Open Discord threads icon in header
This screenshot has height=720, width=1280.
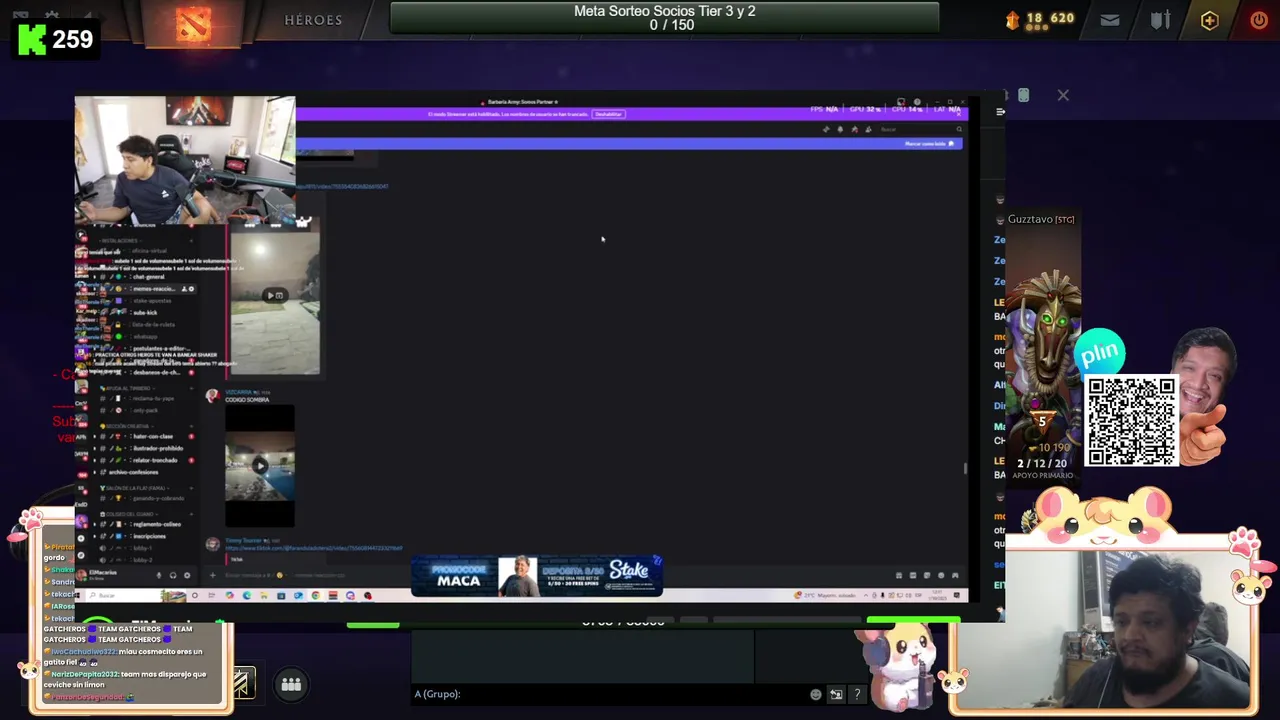[826, 129]
